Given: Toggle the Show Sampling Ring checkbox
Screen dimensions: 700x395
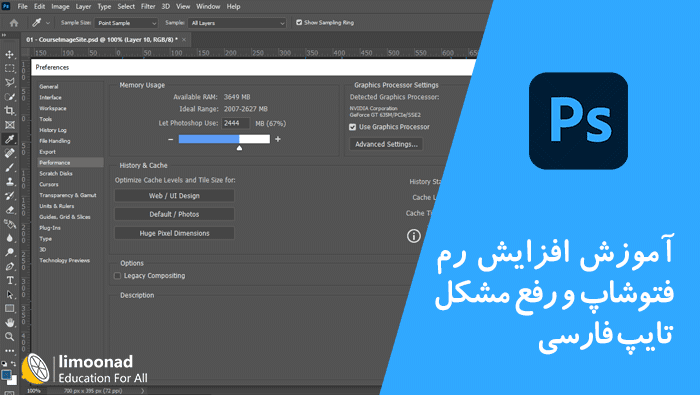Looking at the screenshot, I should pyautogui.click(x=299, y=22).
